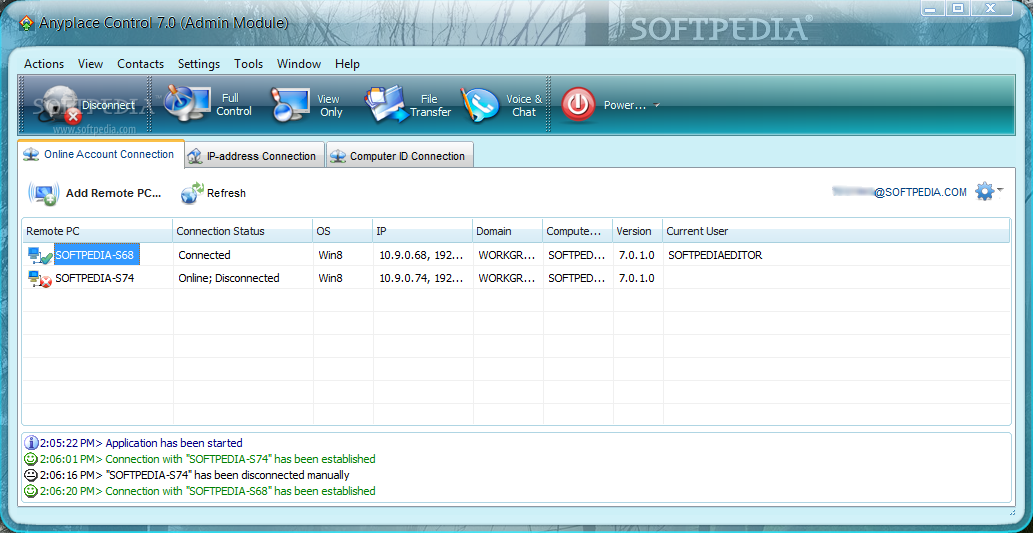Open the Window menu
The width and height of the screenshot is (1033, 533).
(299, 64)
